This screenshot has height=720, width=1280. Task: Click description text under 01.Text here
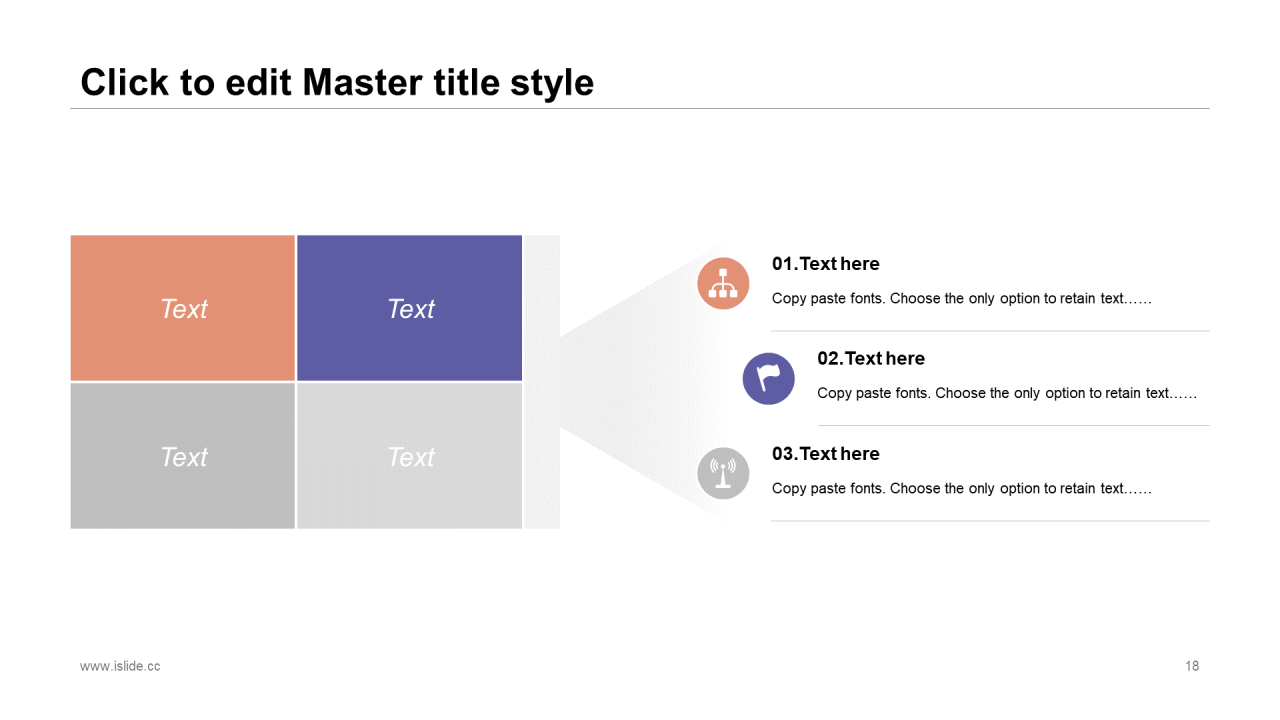(962, 298)
